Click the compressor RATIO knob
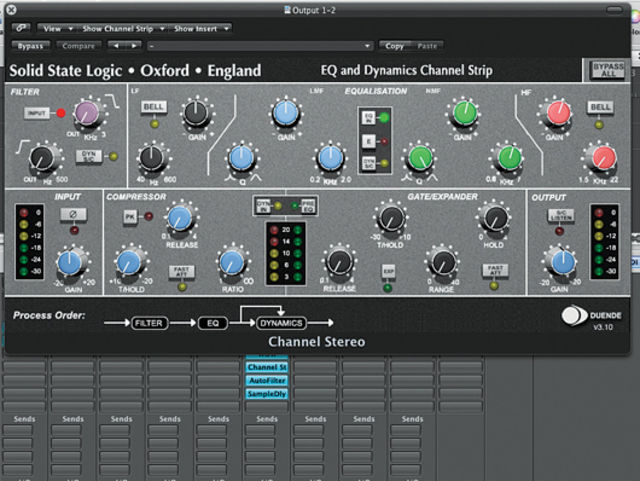 pos(231,263)
